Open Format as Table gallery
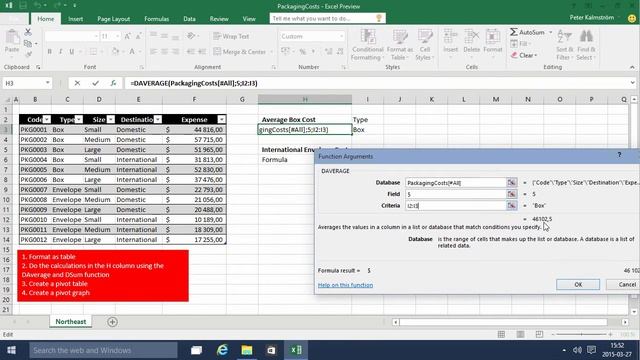Image resolution: width=640 pixels, height=360 pixels. coord(400,45)
